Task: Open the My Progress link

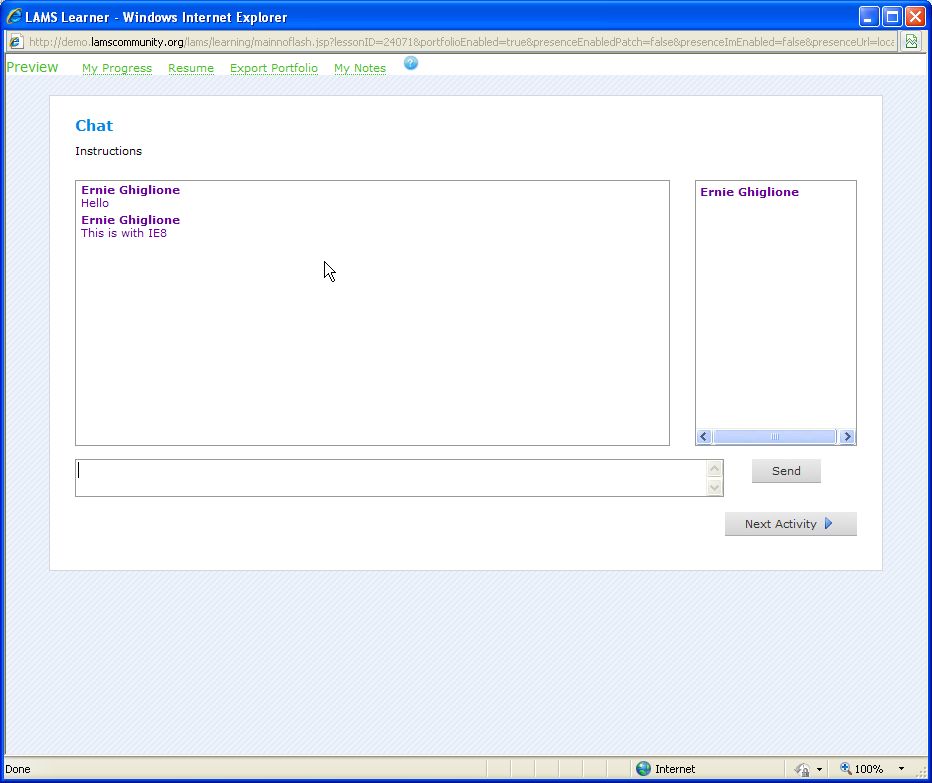Action: tap(117, 68)
